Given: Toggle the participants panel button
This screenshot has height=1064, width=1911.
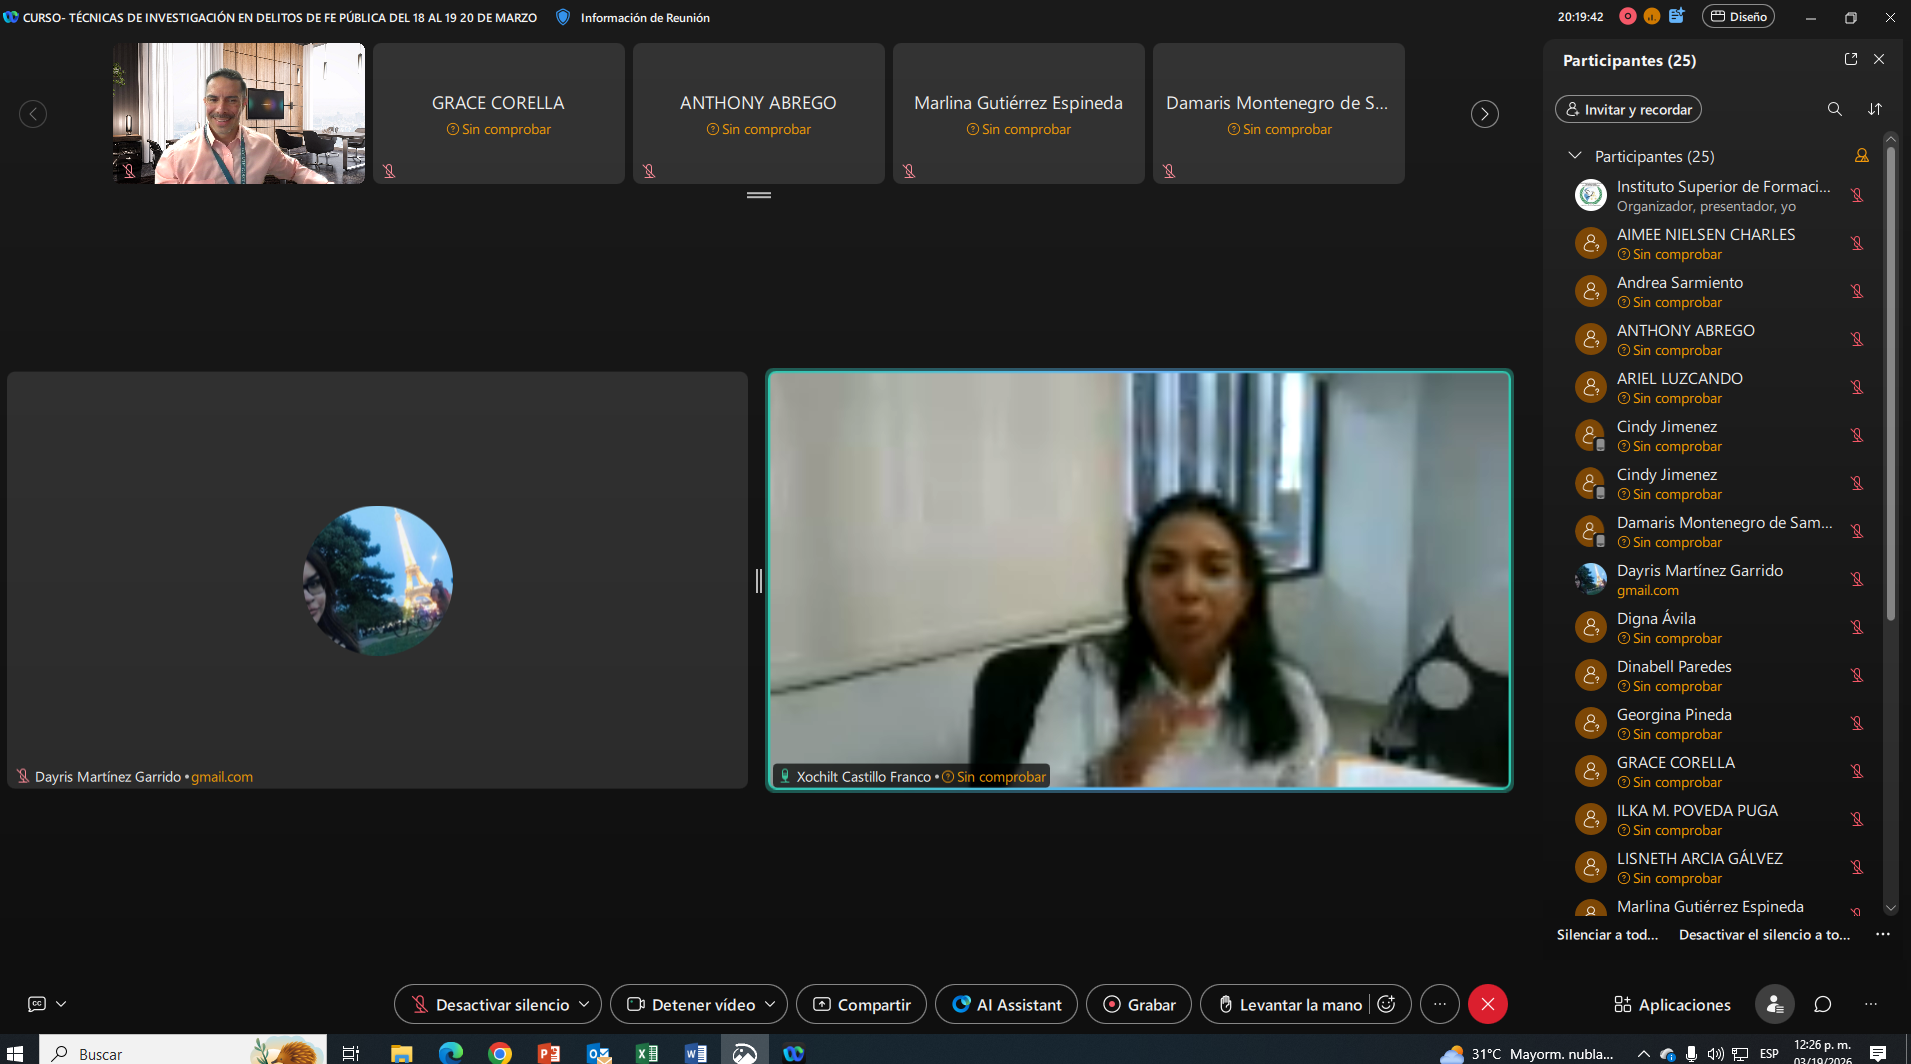Looking at the screenshot, I should click(x=1774, y=1004).
